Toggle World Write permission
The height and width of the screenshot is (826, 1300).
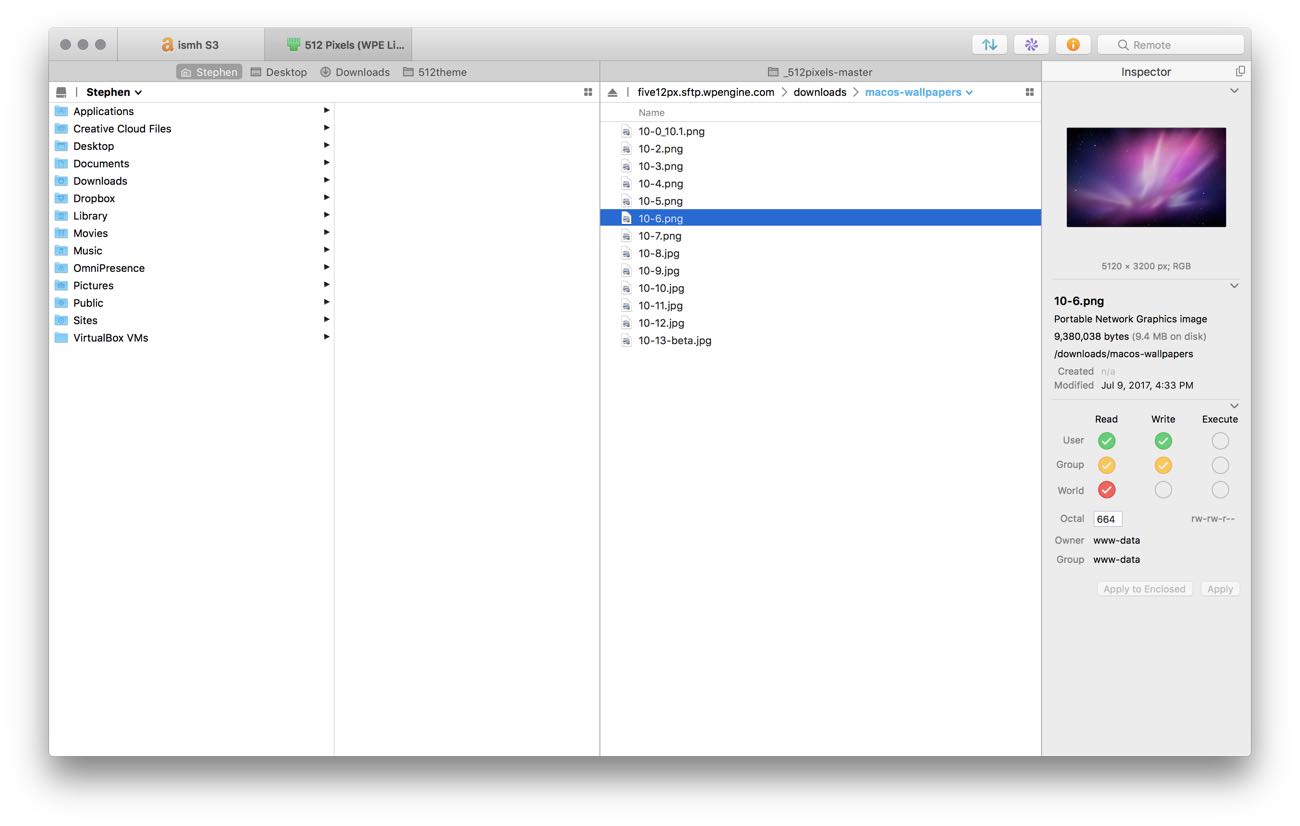coord(1163,490)
